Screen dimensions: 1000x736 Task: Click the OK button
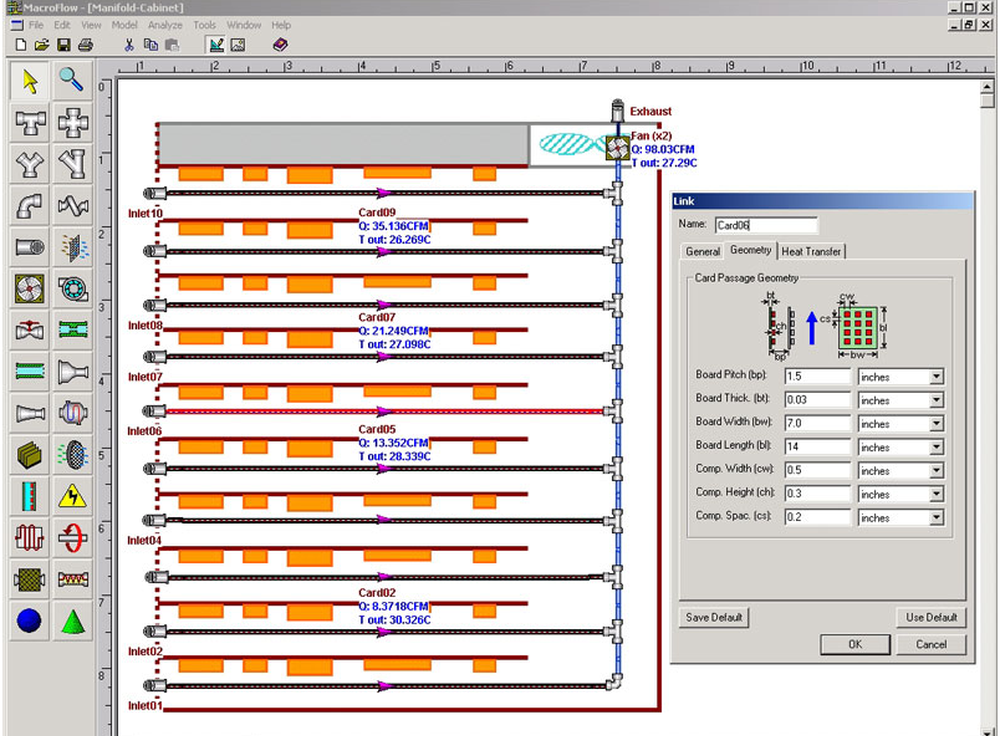click(855, 644)
